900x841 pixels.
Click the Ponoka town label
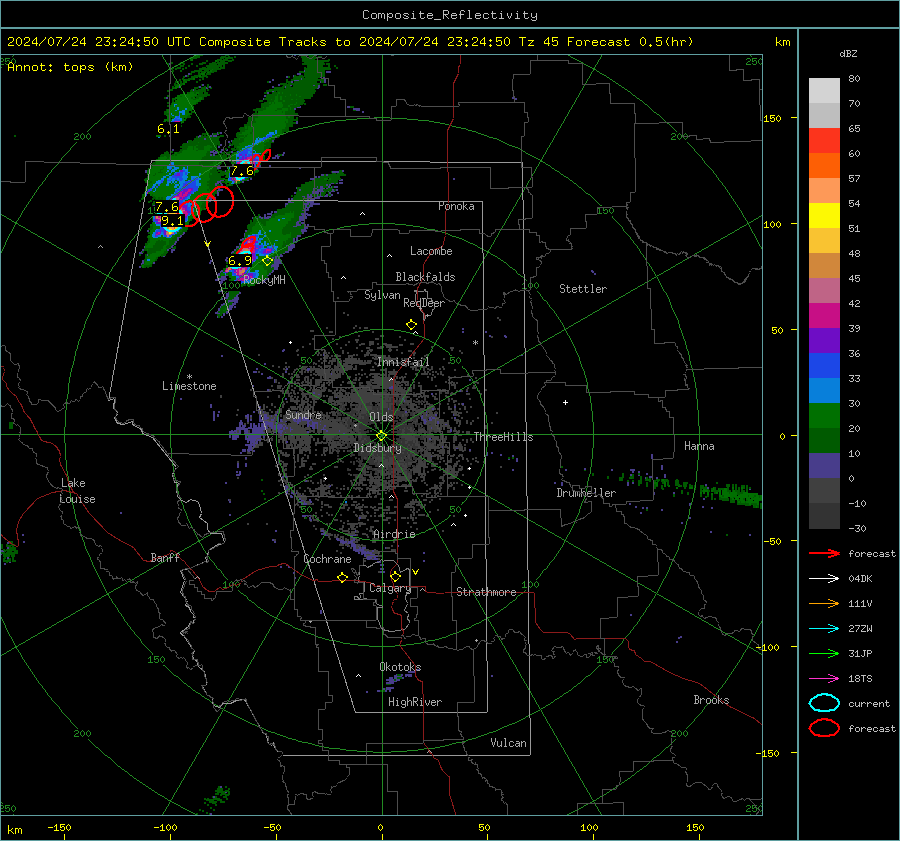tap(456, 206)
